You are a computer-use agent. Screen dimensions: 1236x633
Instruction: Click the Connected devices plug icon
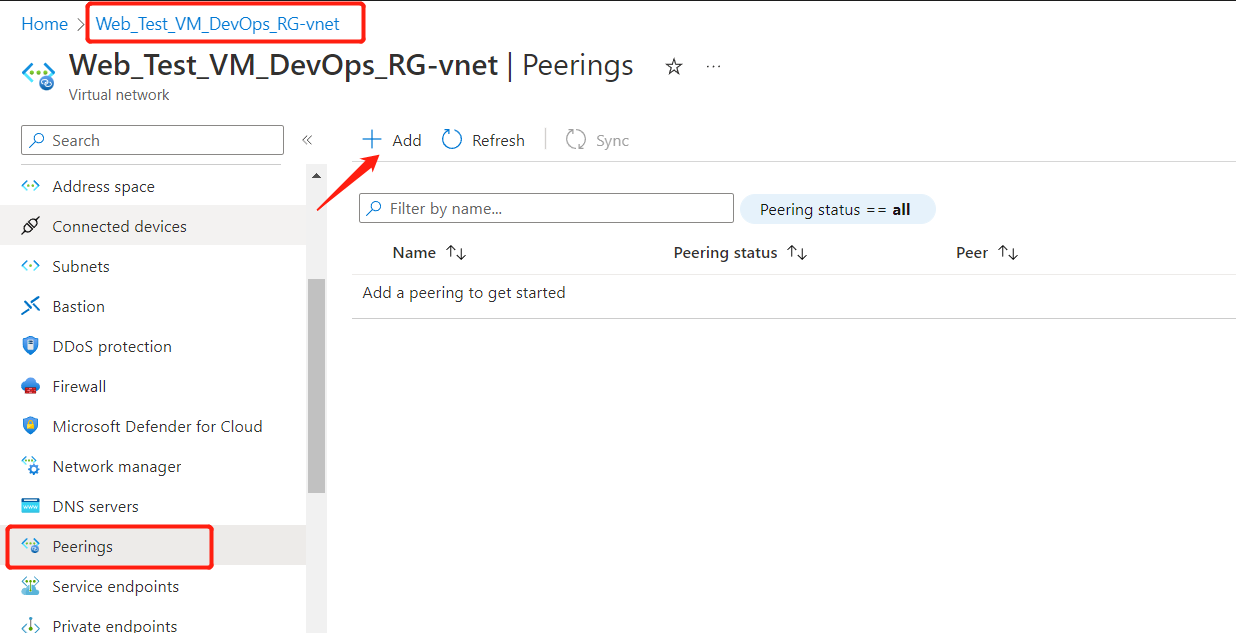click(31, 226)
